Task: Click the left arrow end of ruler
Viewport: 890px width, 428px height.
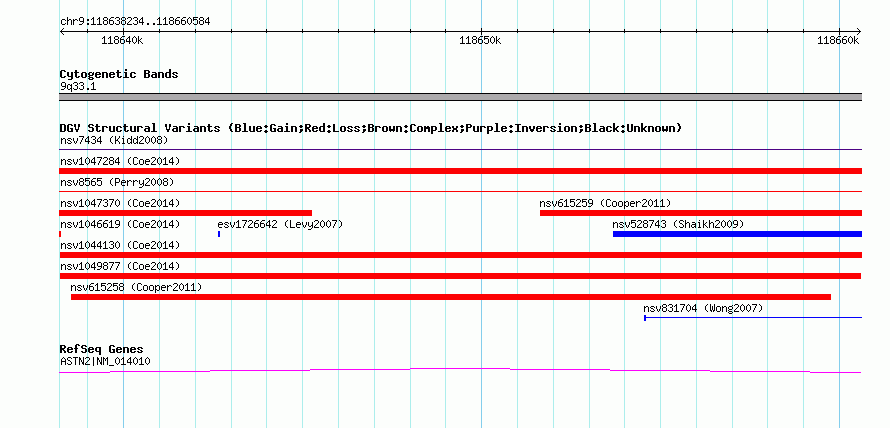Action: coord(62,31)
